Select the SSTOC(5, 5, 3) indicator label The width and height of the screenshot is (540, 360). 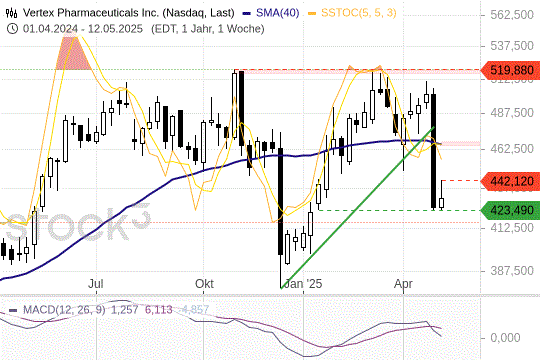point(359,13)
